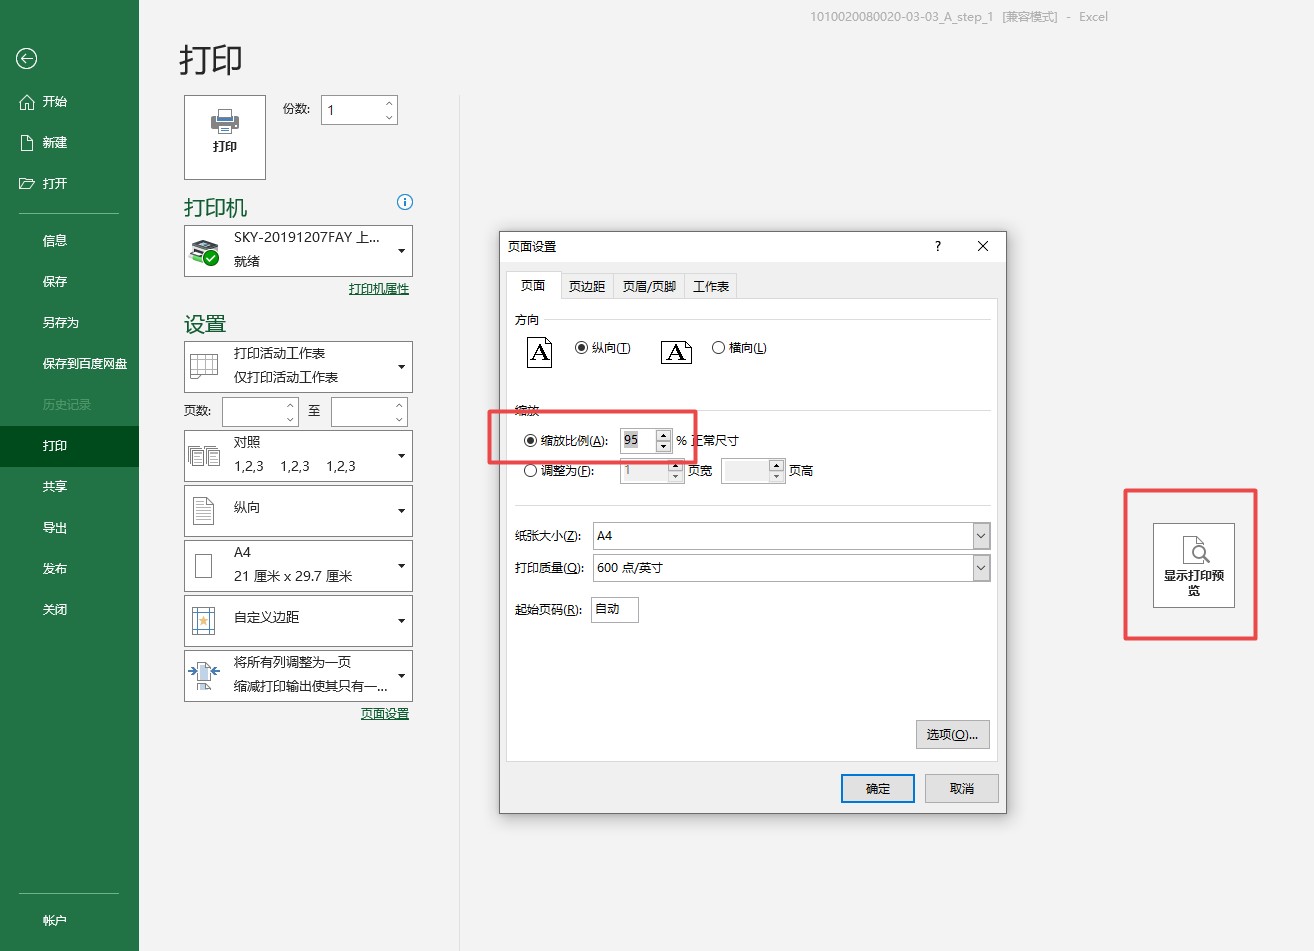Click the 起始页码 field showing 自动
1314x951 pixels.
pyautogui.click(x=615, y=609)
